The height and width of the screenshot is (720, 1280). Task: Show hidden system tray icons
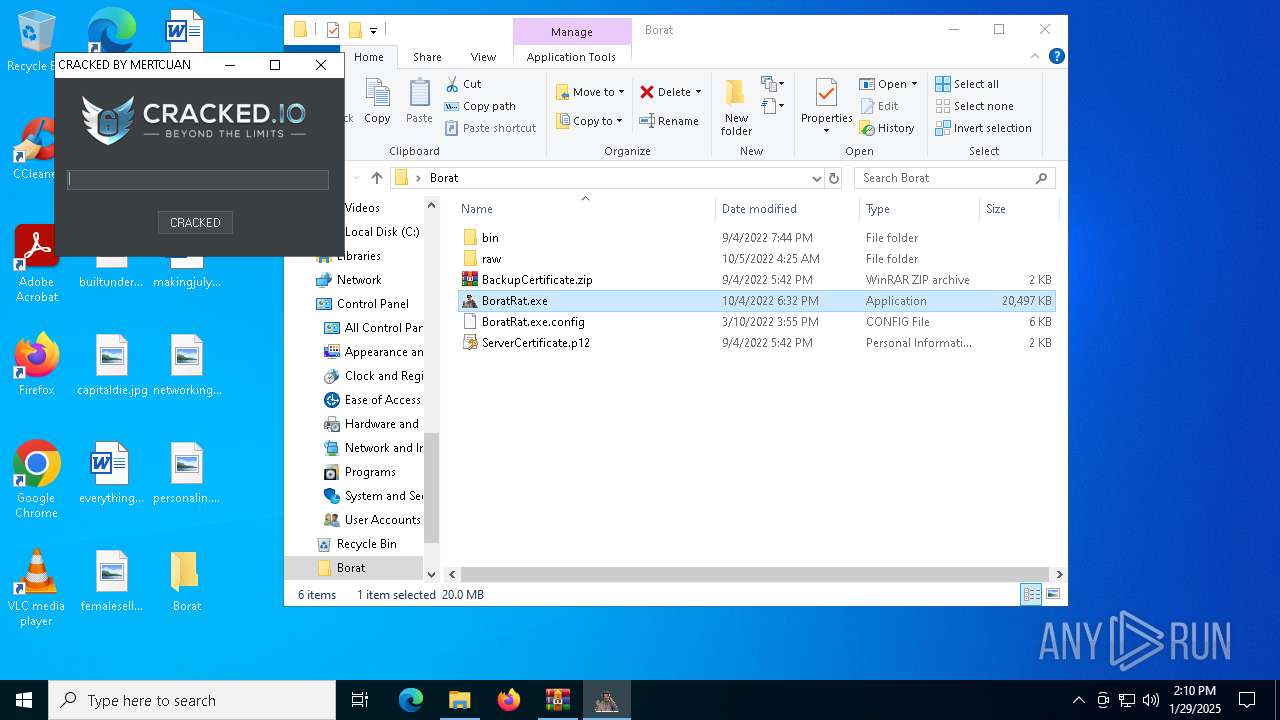pyautogui.click(x=1078, y=700)
